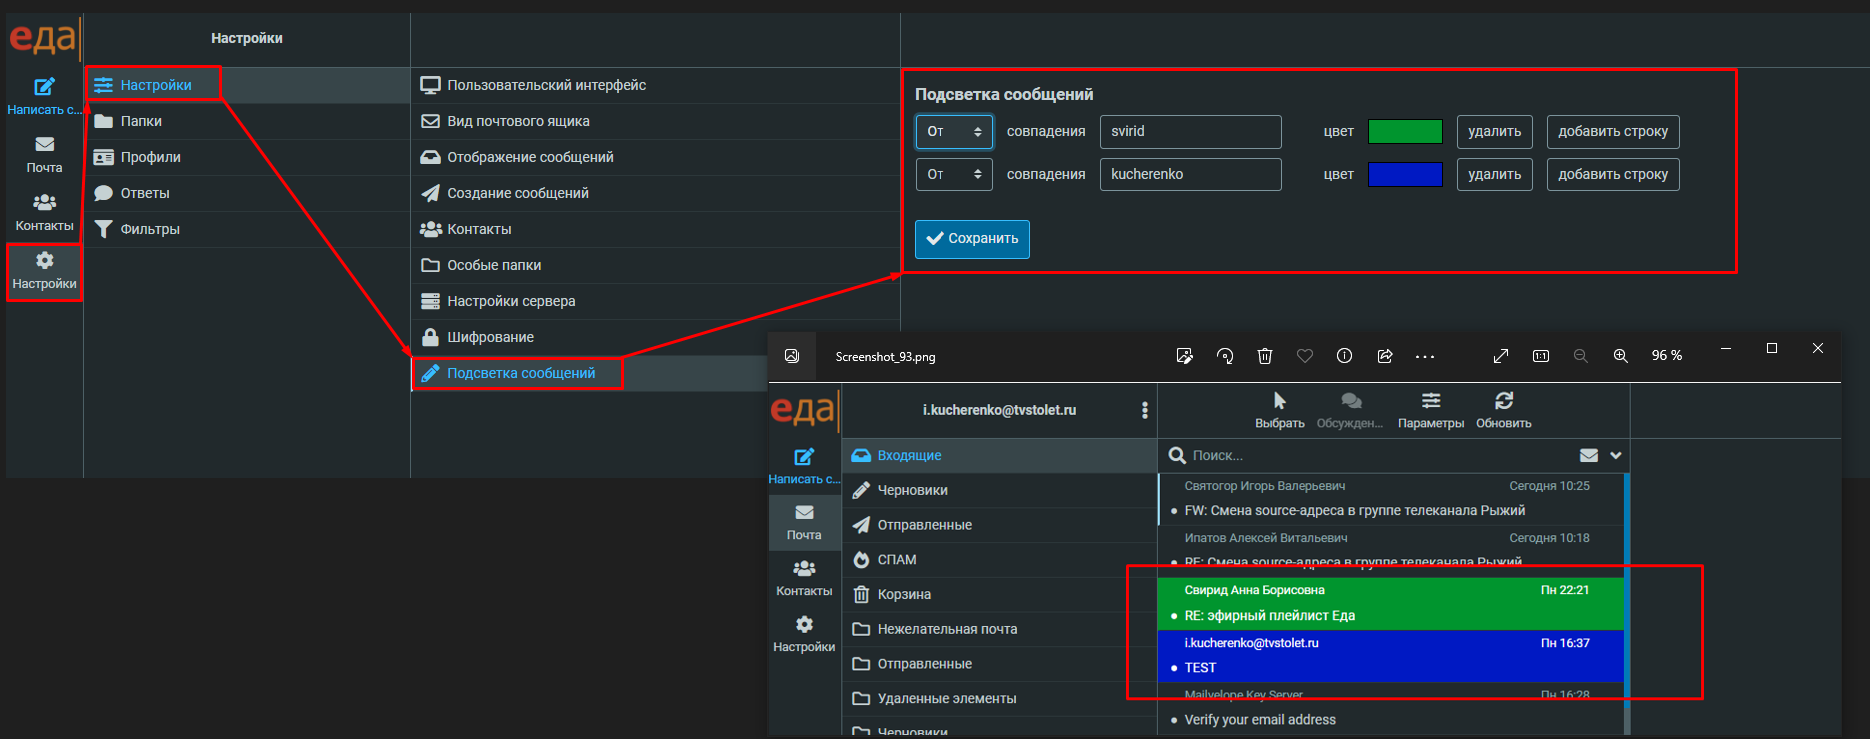Favorite the image with heart icon
The image size is (1870, 739).
(x=1305, y=356)
